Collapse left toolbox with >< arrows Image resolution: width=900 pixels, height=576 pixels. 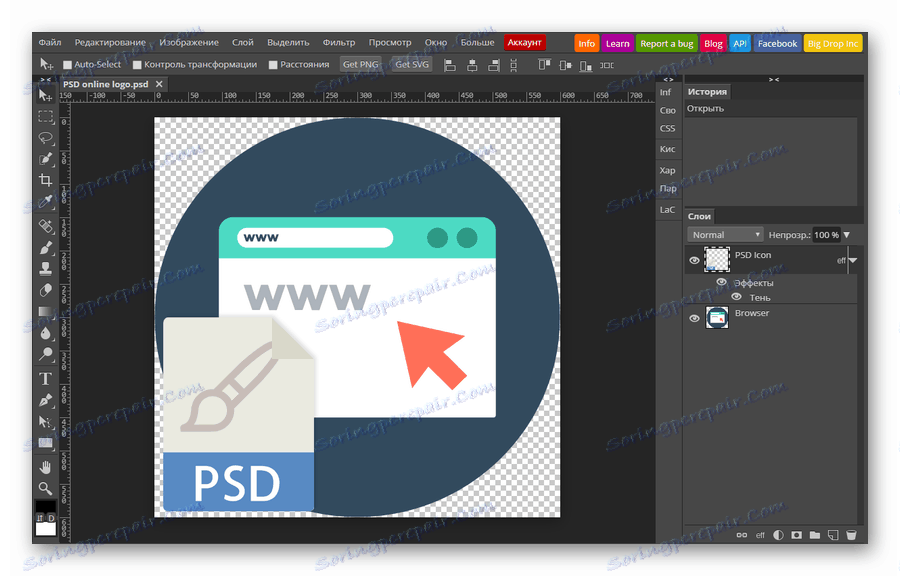[x=45, y=79]
